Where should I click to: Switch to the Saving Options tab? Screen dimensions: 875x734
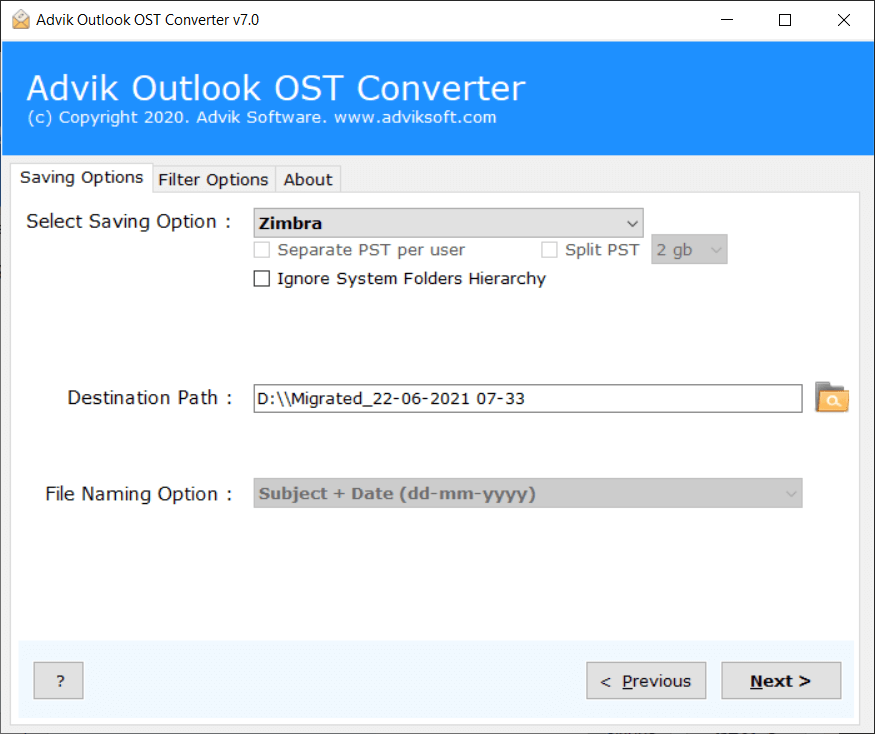pyautogui.click(x=81, y=177)
